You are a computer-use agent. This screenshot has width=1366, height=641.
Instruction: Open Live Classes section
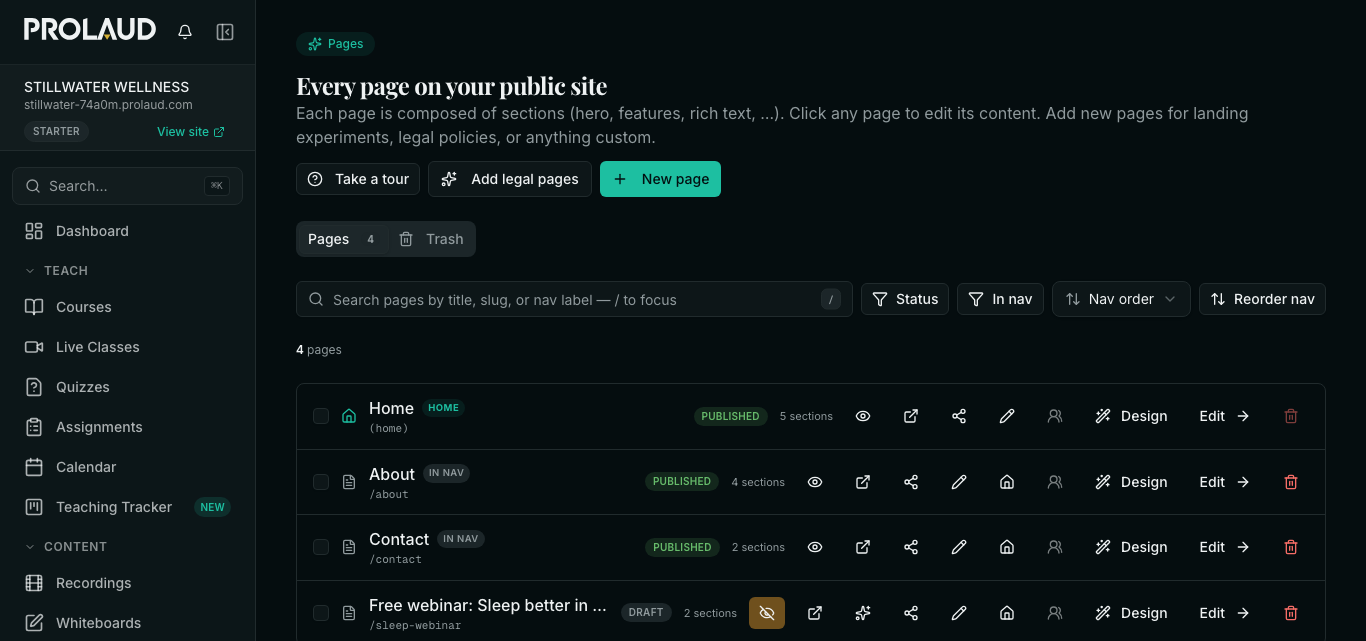tap(128, 347)
